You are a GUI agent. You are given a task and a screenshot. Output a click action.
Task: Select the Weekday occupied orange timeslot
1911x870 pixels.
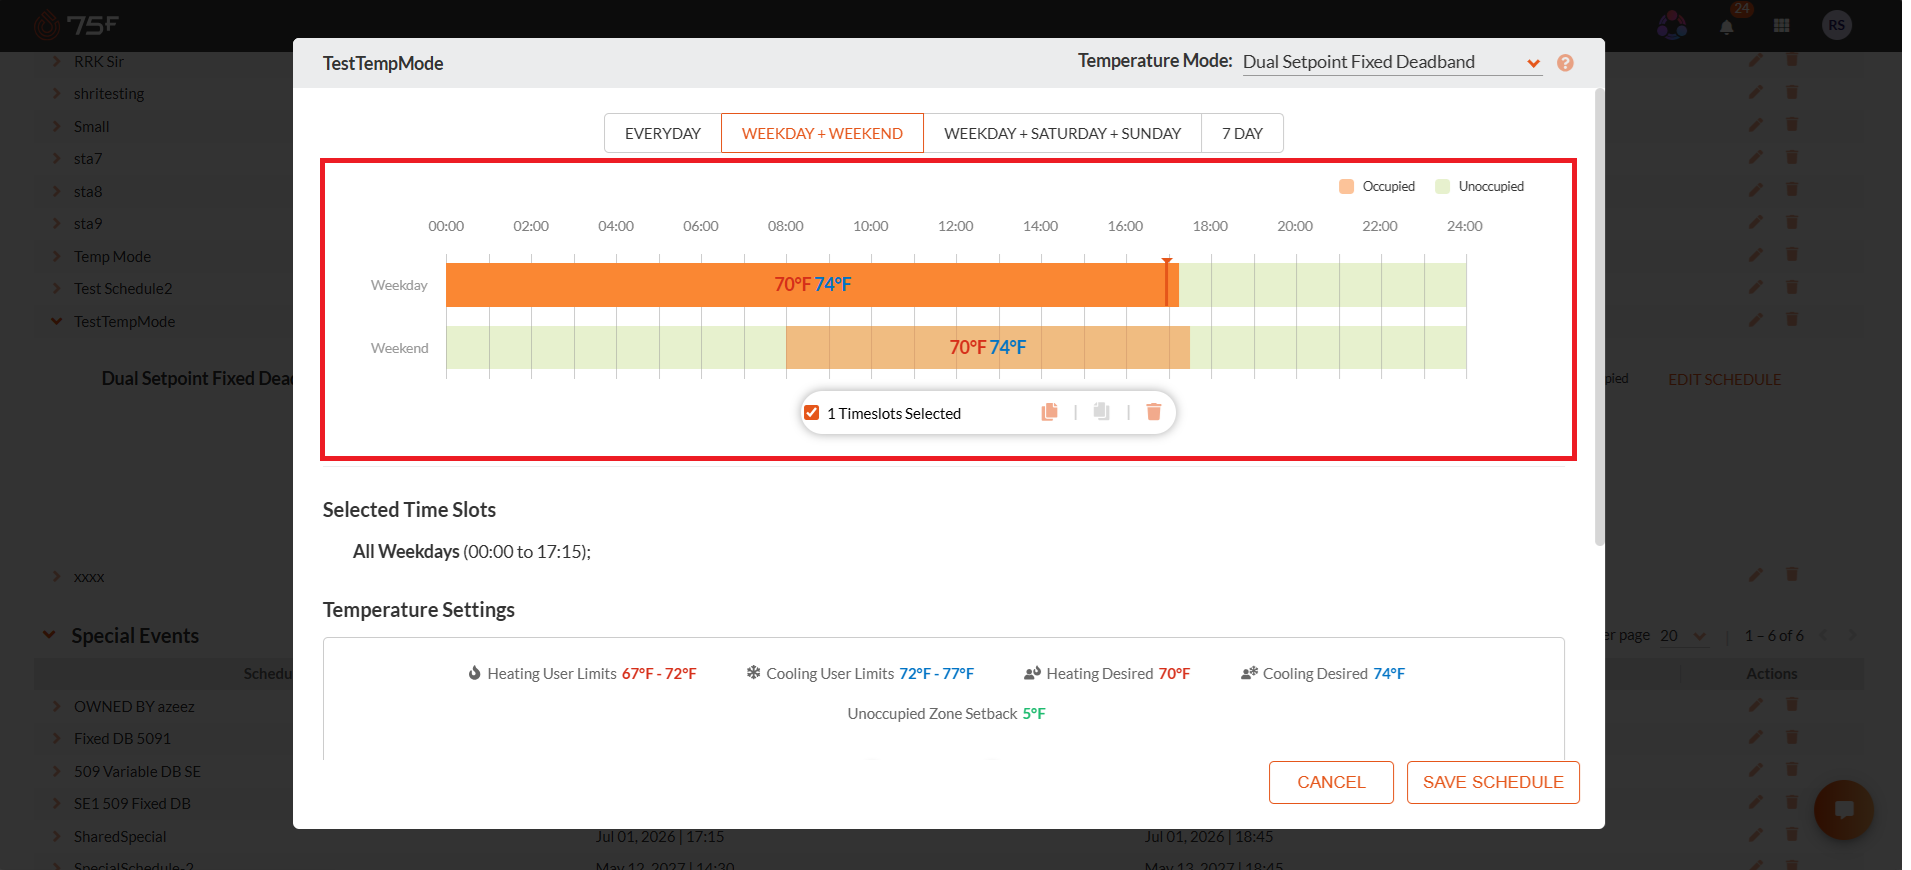pyautogui.click(x=812, y=285)
